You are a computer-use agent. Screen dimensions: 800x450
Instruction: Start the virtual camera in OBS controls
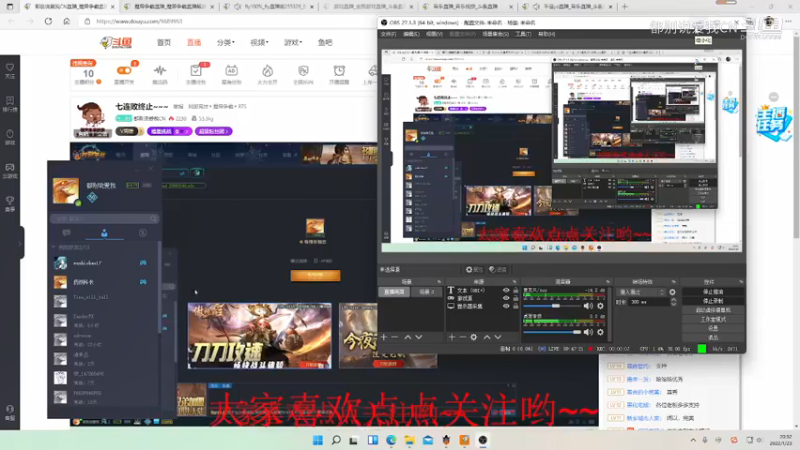(713, 310)
